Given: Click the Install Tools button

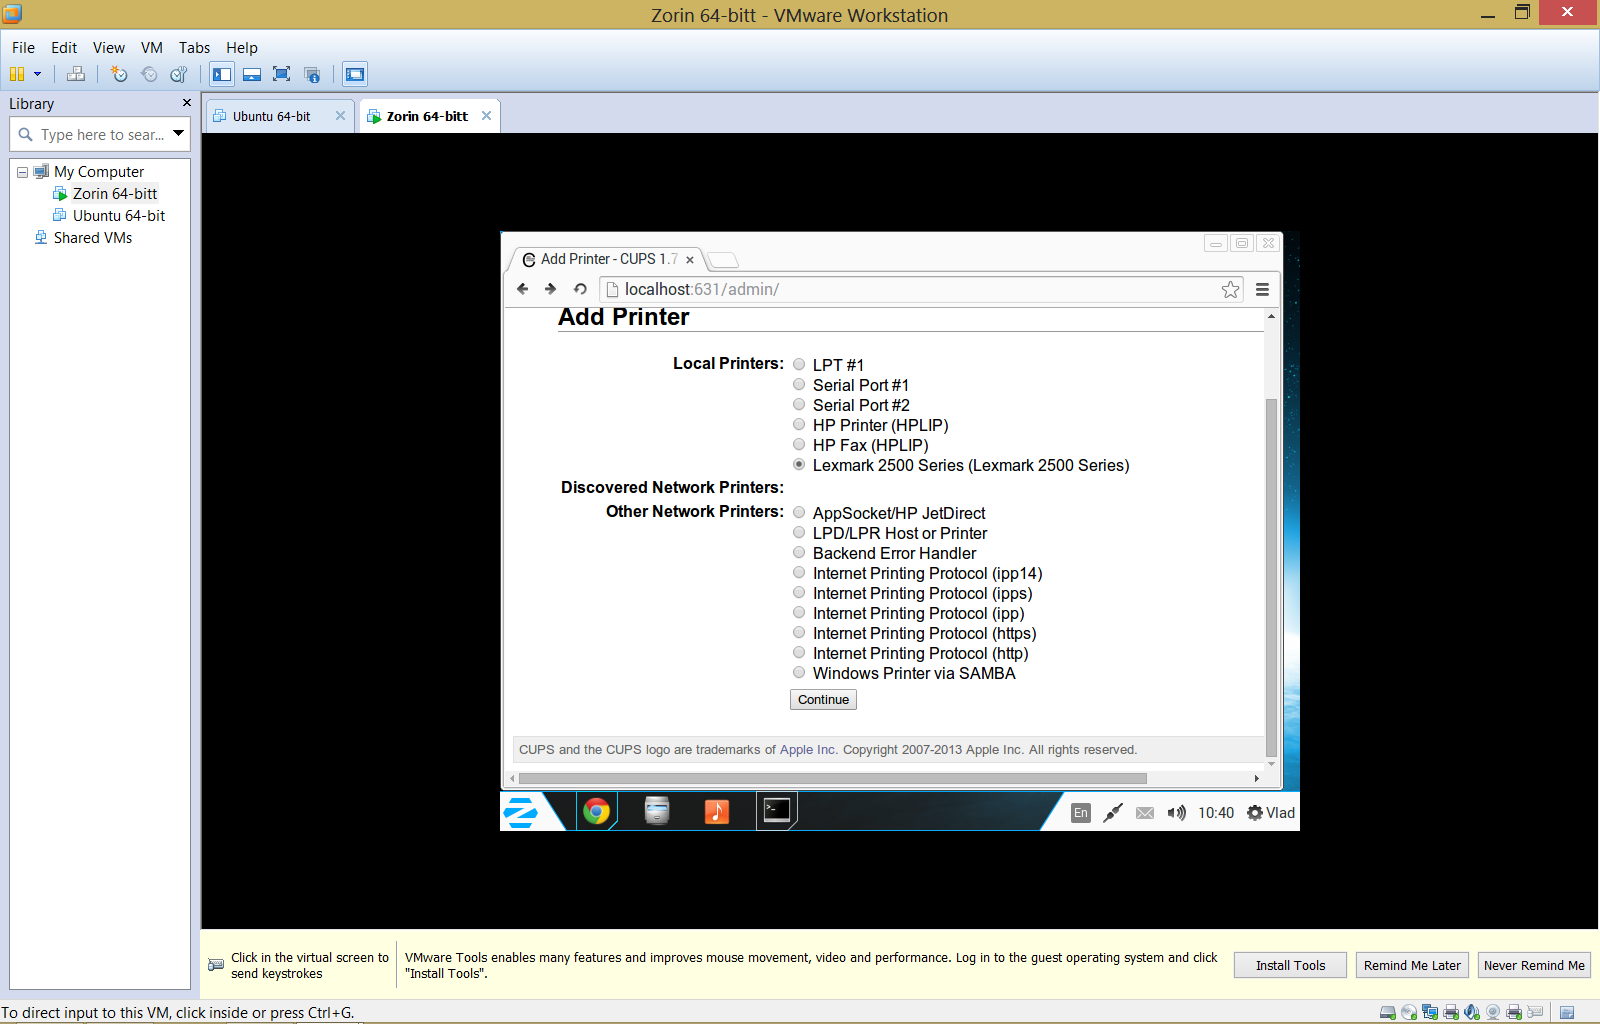Looking at the screenshot, I should [x=1290, y=965].
